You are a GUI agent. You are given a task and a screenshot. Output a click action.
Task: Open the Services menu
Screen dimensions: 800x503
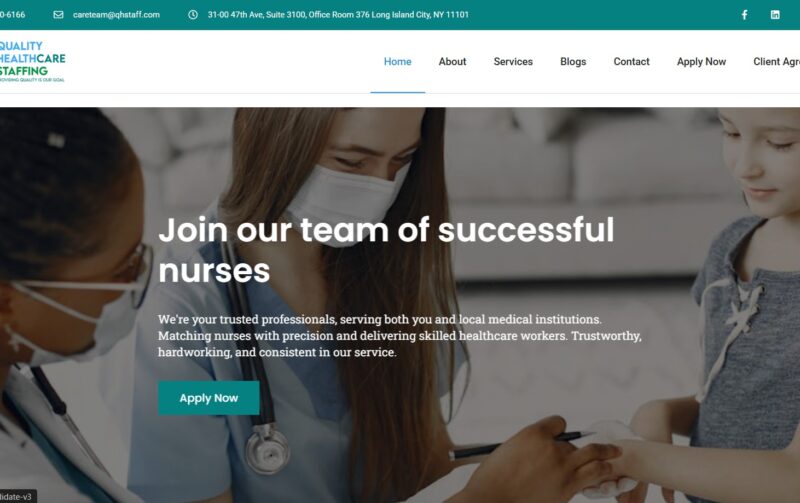pos(513,62)
